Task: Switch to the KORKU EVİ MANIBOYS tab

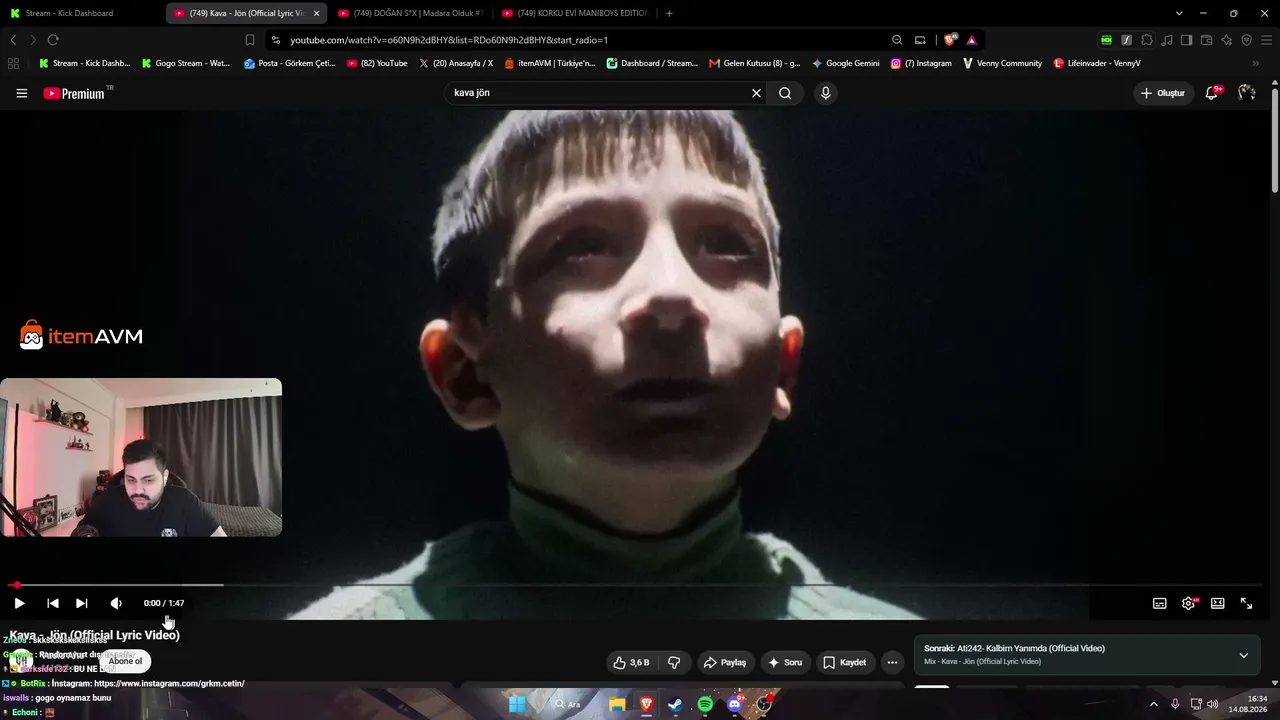Action: point(574,13)
